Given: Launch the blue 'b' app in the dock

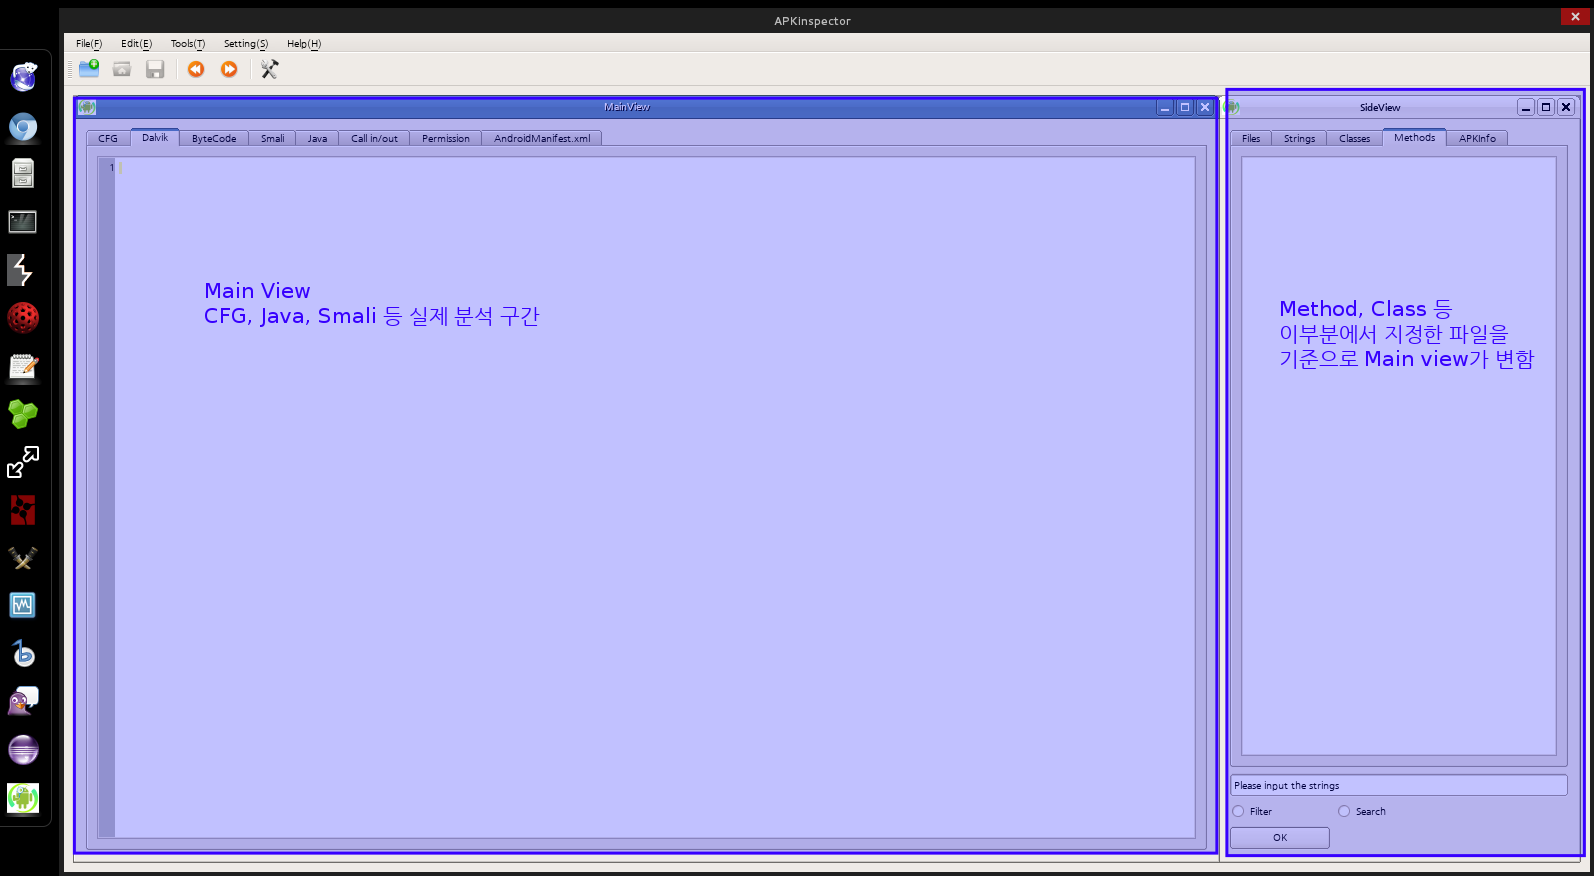Looking at the screenshot, I should 23,653.
